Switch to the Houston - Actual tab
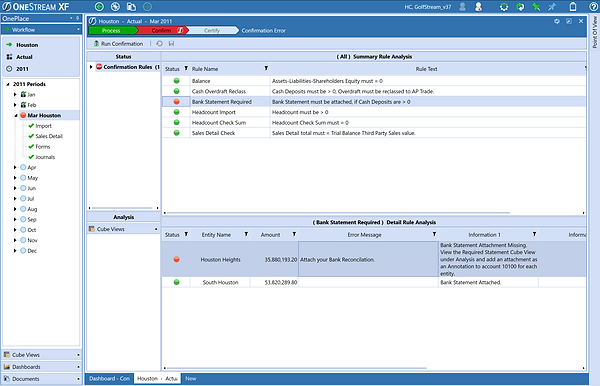This screenshot has width=600, height=386. tap(157, 378)
